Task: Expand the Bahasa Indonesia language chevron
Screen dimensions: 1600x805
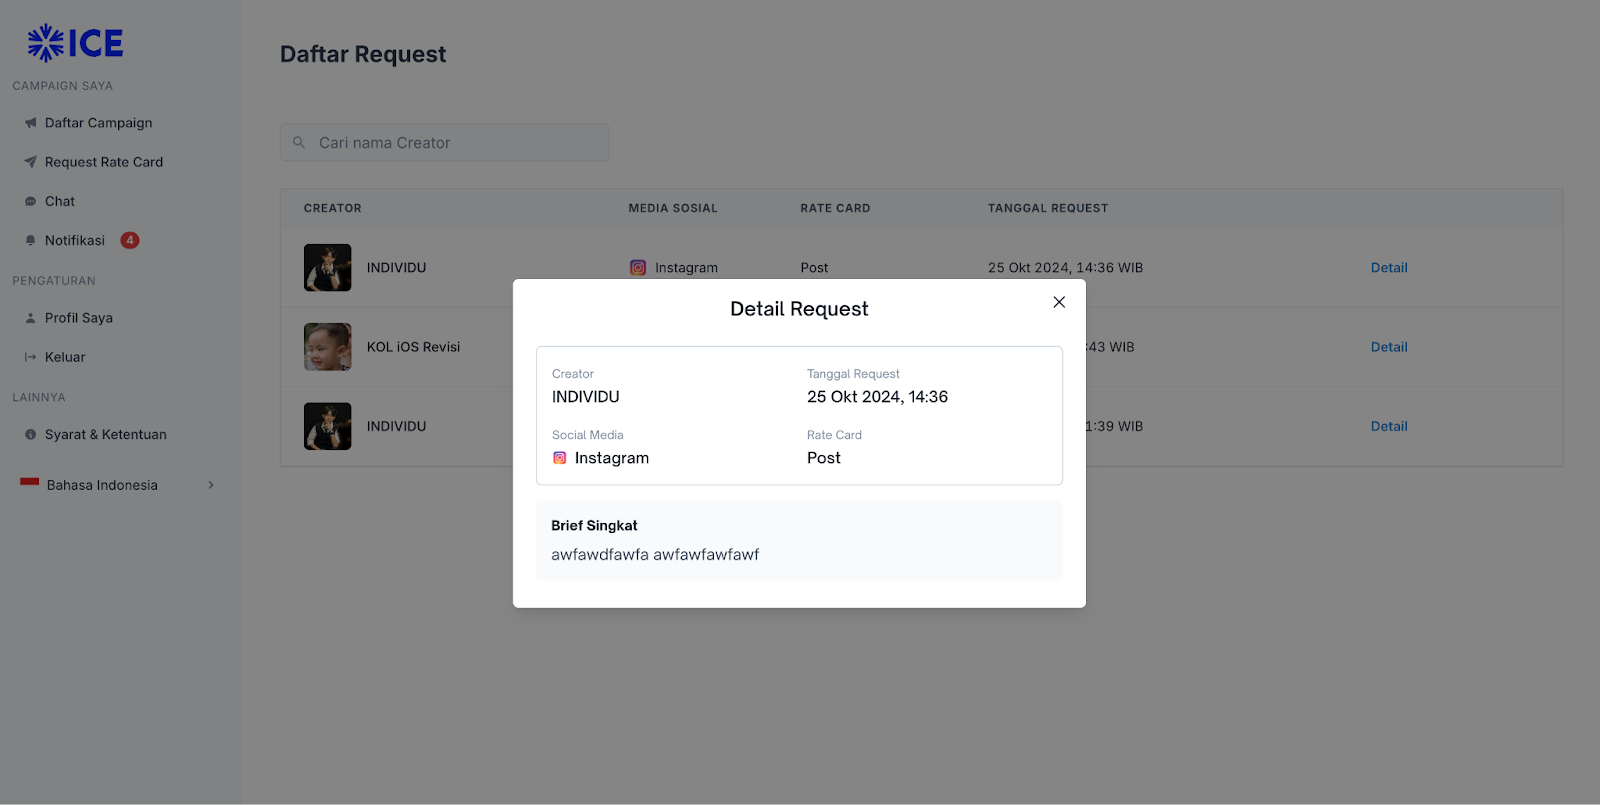Action: pos(211,485)
